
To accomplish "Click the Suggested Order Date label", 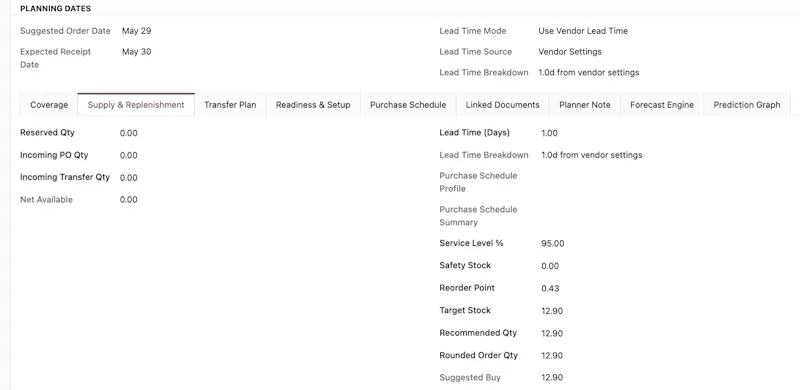I will point(65,31).
